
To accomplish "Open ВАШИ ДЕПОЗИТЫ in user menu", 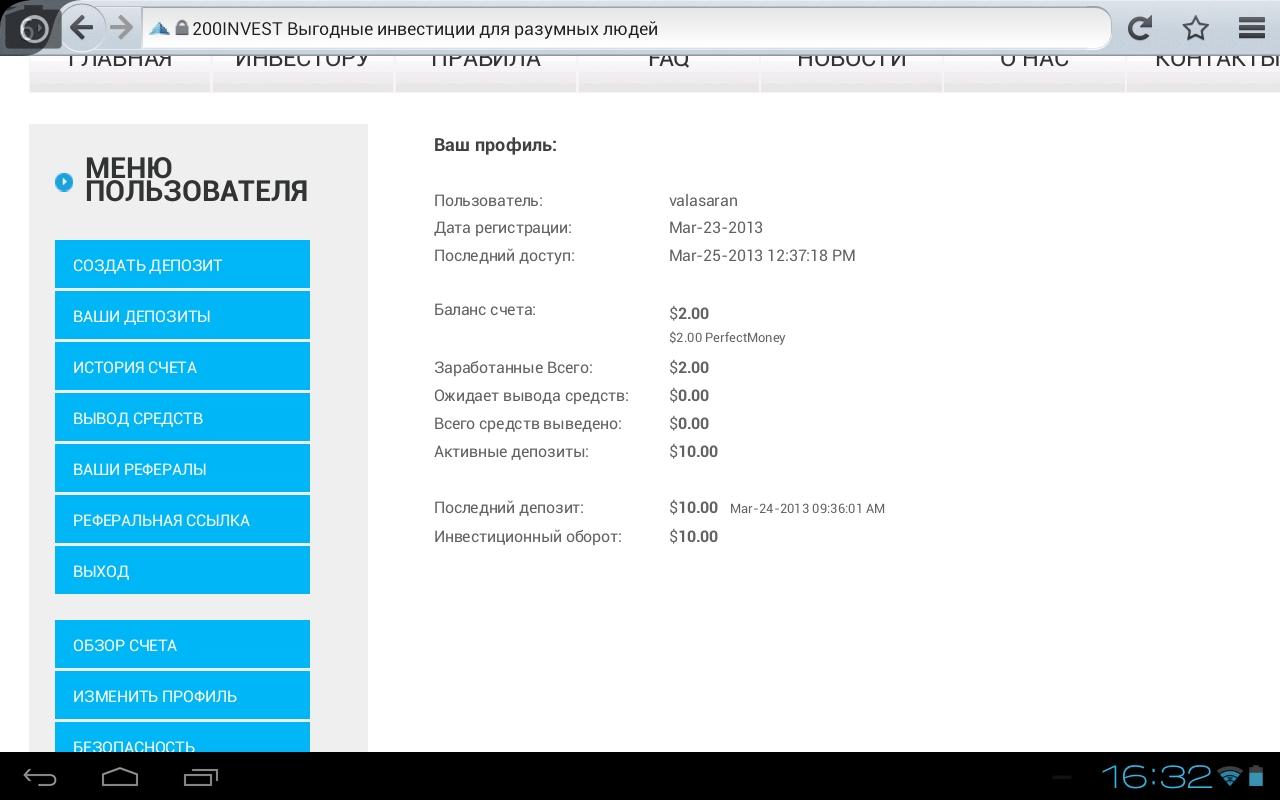I will click(x=182, y=316).
